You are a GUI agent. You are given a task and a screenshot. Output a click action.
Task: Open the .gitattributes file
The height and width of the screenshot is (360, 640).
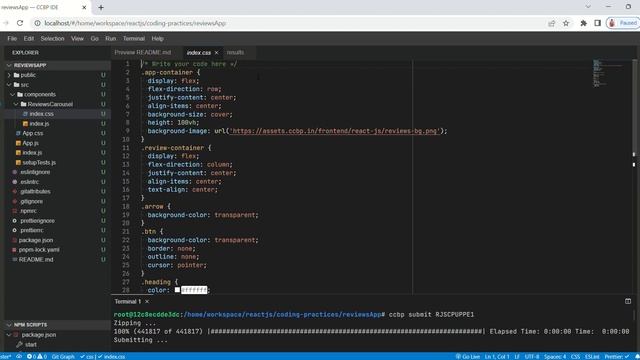pyautogui.click(x=35, y=191)
